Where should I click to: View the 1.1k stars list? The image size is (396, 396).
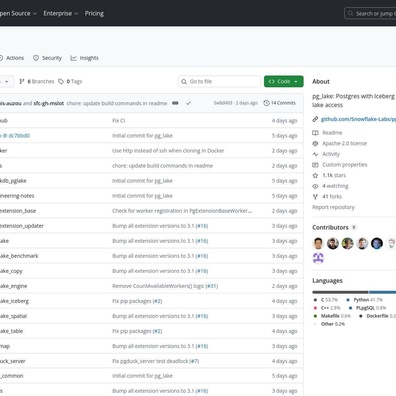pyautogui.click(x=334, y=175)
